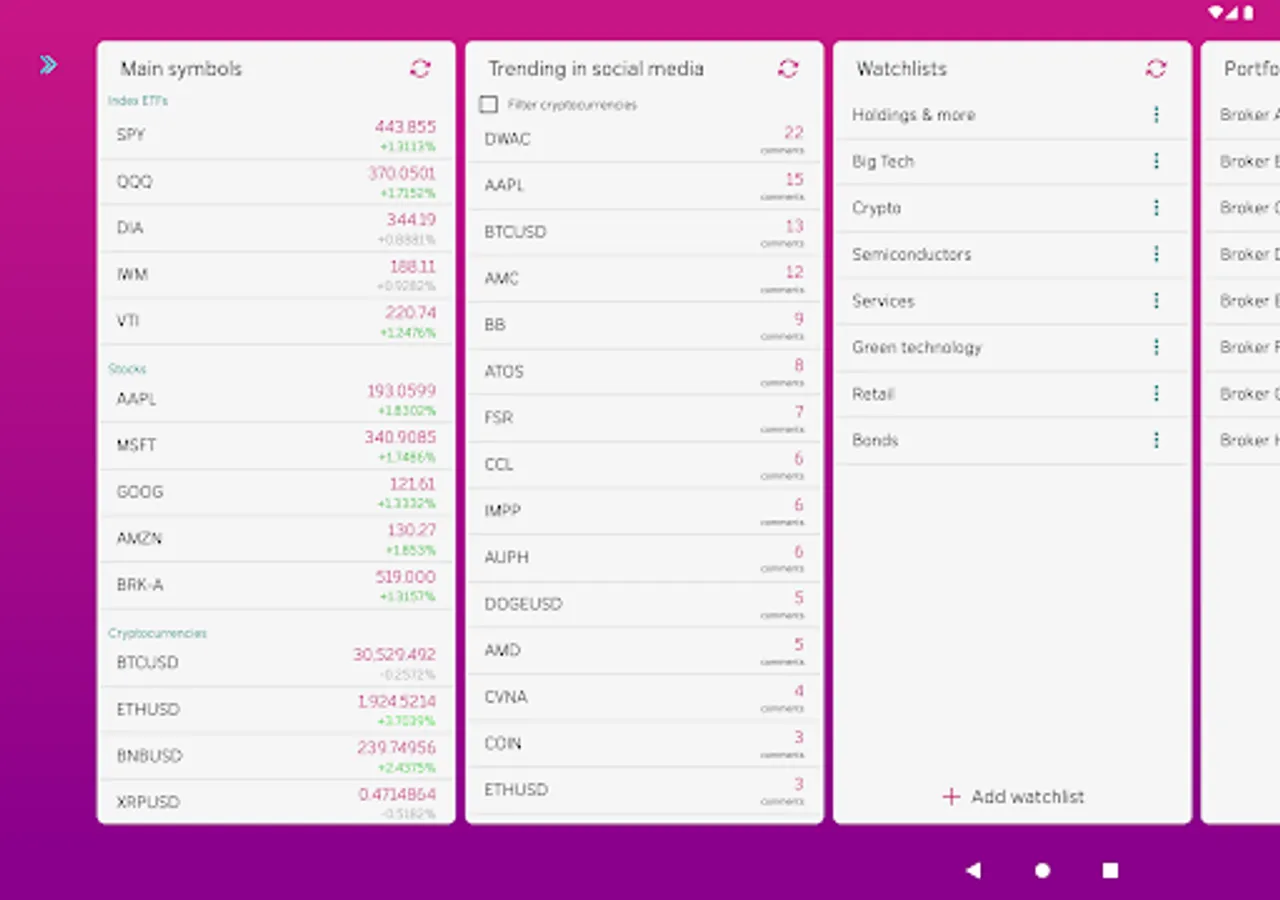This screenshot has height=900, width=1280.
Task: Open trending symbol CVNA
Action: [x=644, y=697]
